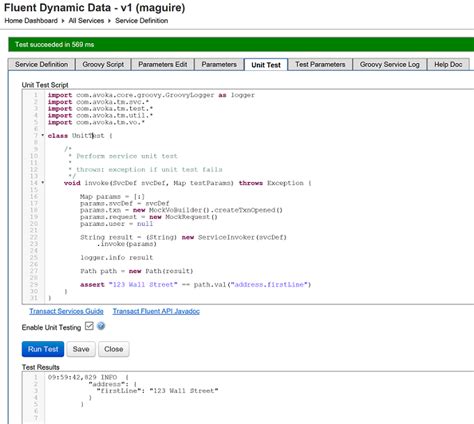Click the Close button
The image size is (474, 424).
pyautogui.click(x=114, y=349)
